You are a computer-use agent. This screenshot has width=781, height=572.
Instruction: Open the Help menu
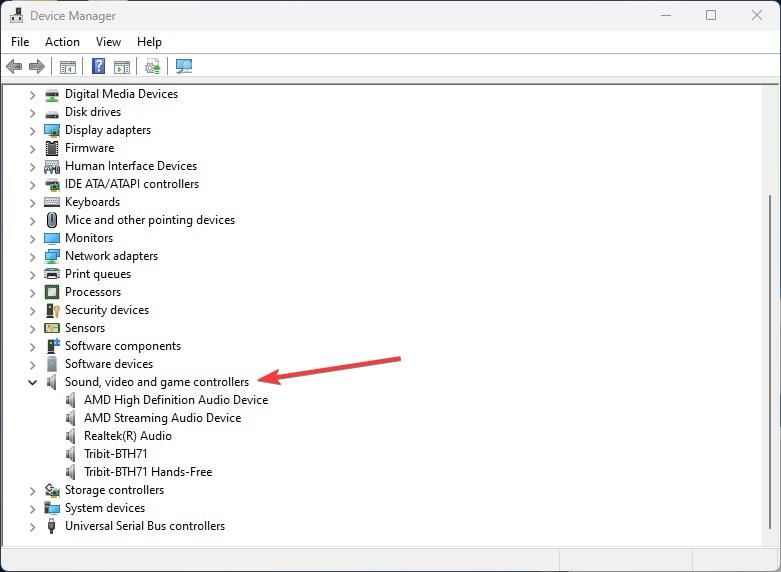(x=149, y=42)
